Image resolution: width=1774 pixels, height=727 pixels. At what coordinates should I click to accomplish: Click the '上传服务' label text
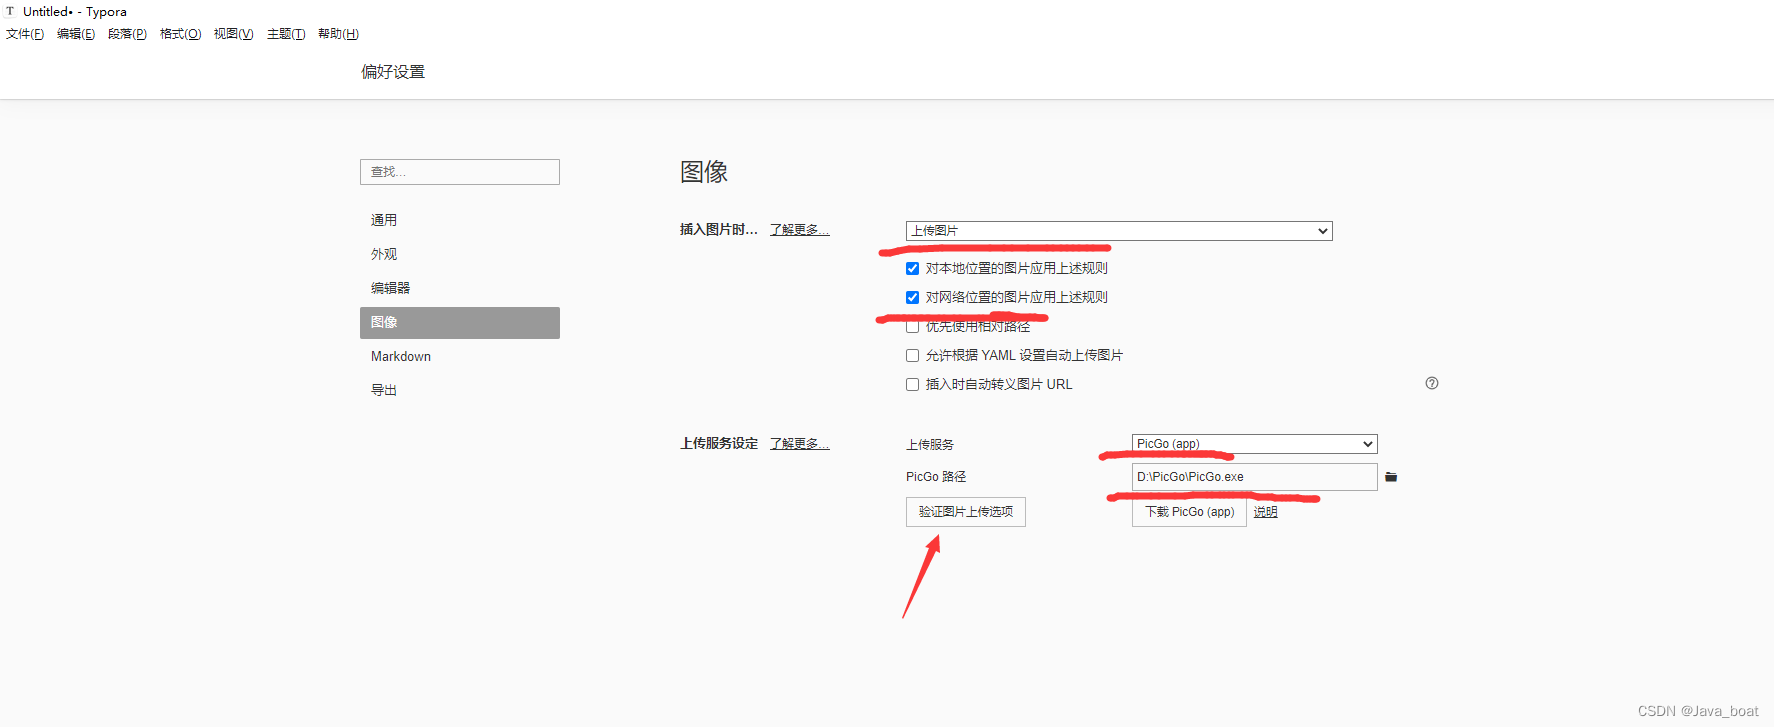tap(930, 444)
